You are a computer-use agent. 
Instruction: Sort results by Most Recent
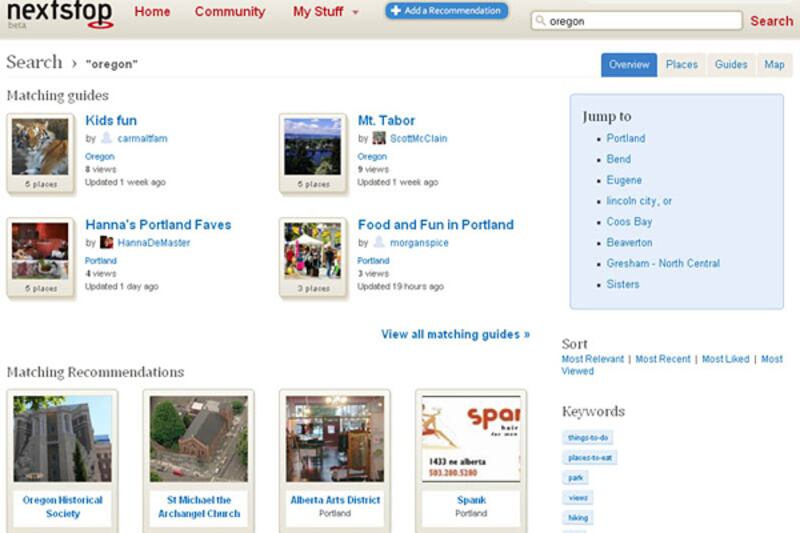tap(662, 359)
